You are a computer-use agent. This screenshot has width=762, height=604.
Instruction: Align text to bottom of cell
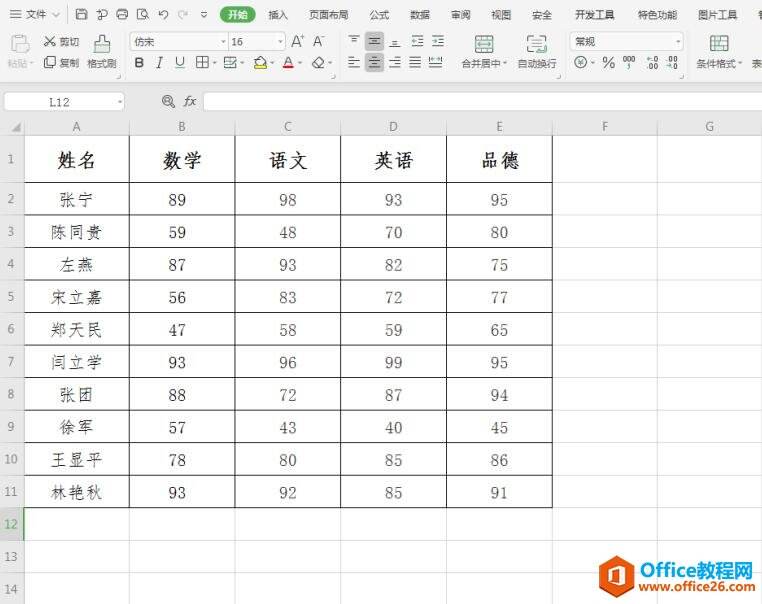tap(395, 41)
